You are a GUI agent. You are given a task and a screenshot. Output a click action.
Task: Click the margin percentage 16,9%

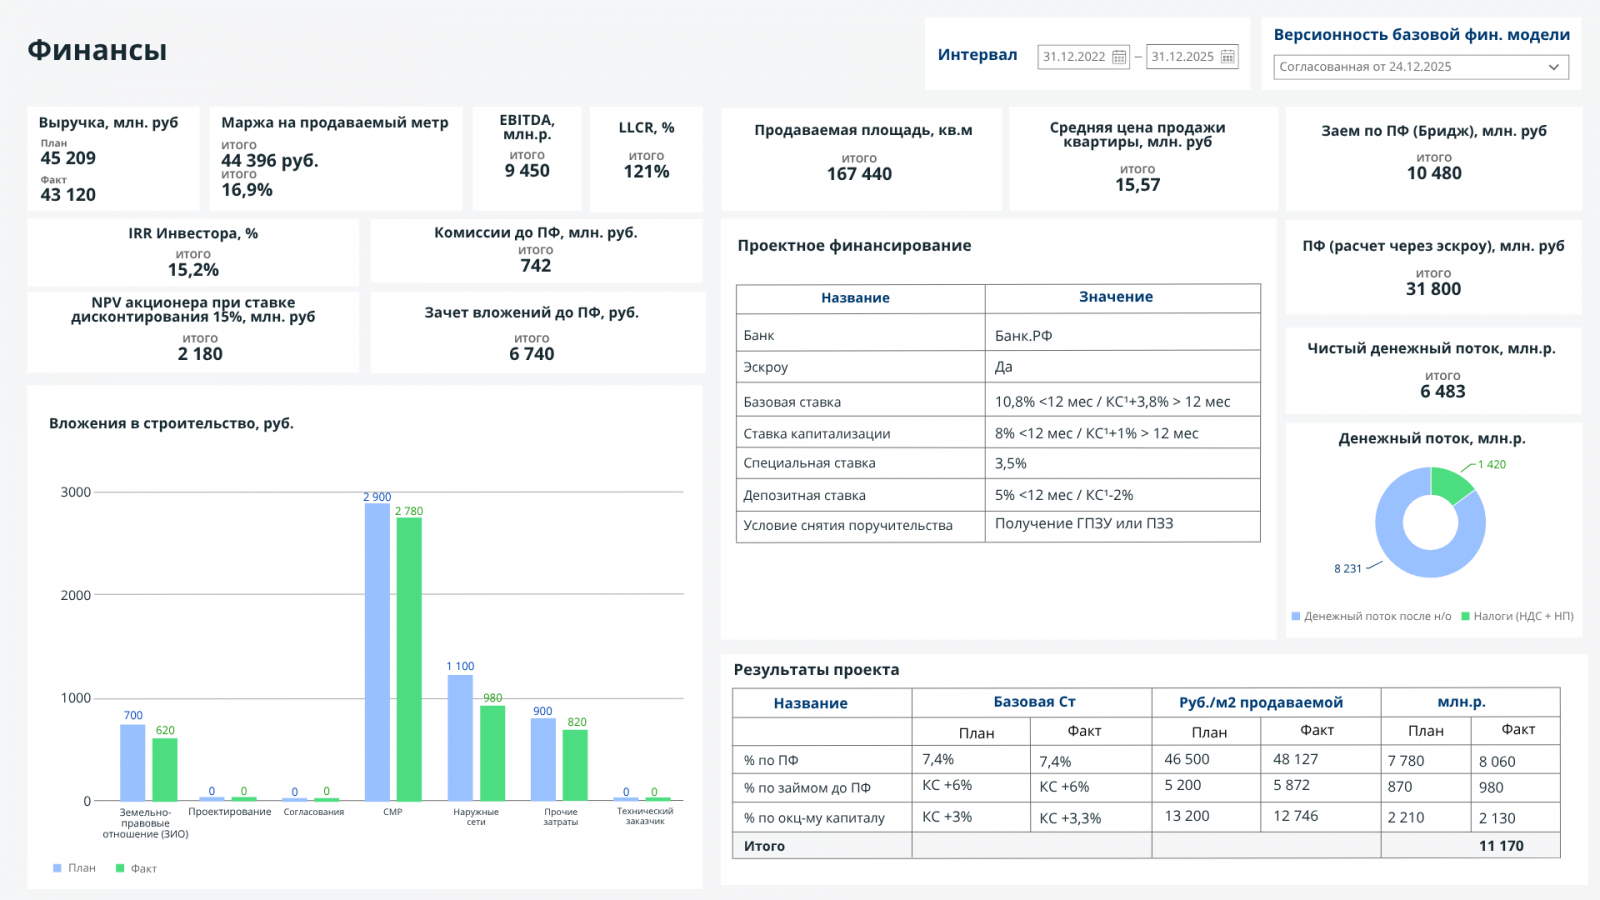click(247, 190)
